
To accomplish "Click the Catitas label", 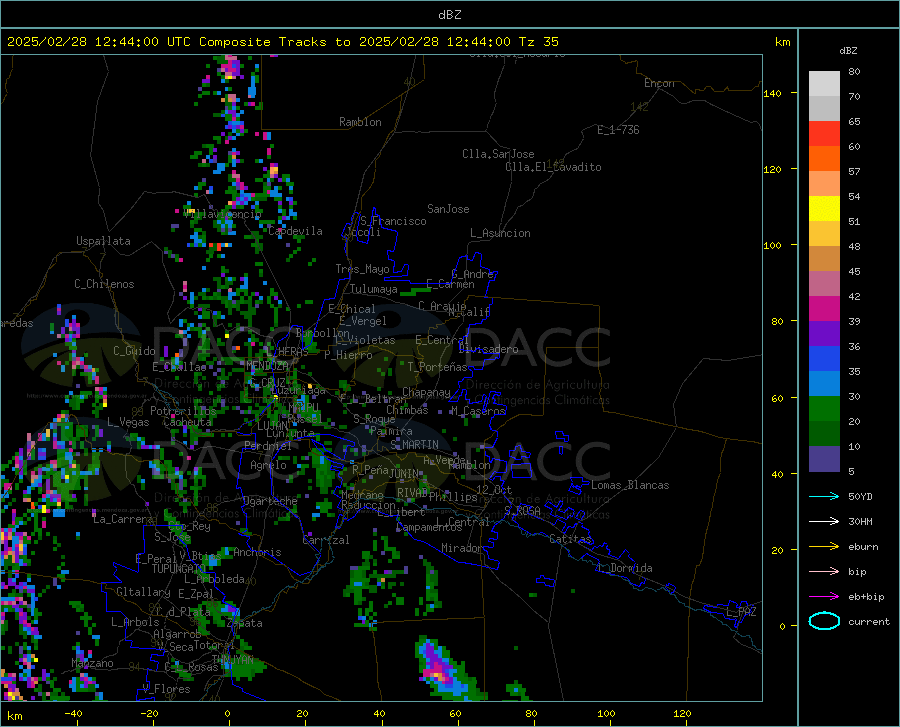I will (x=571, y=539).
